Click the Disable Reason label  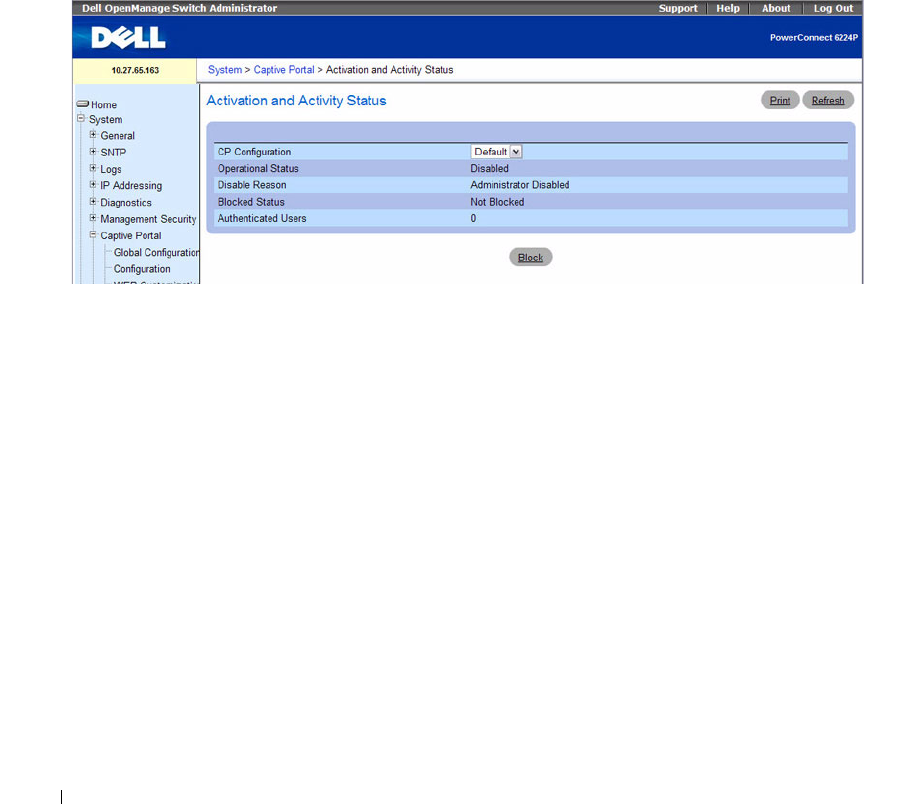pyautogui.click(x=252, y=185)
